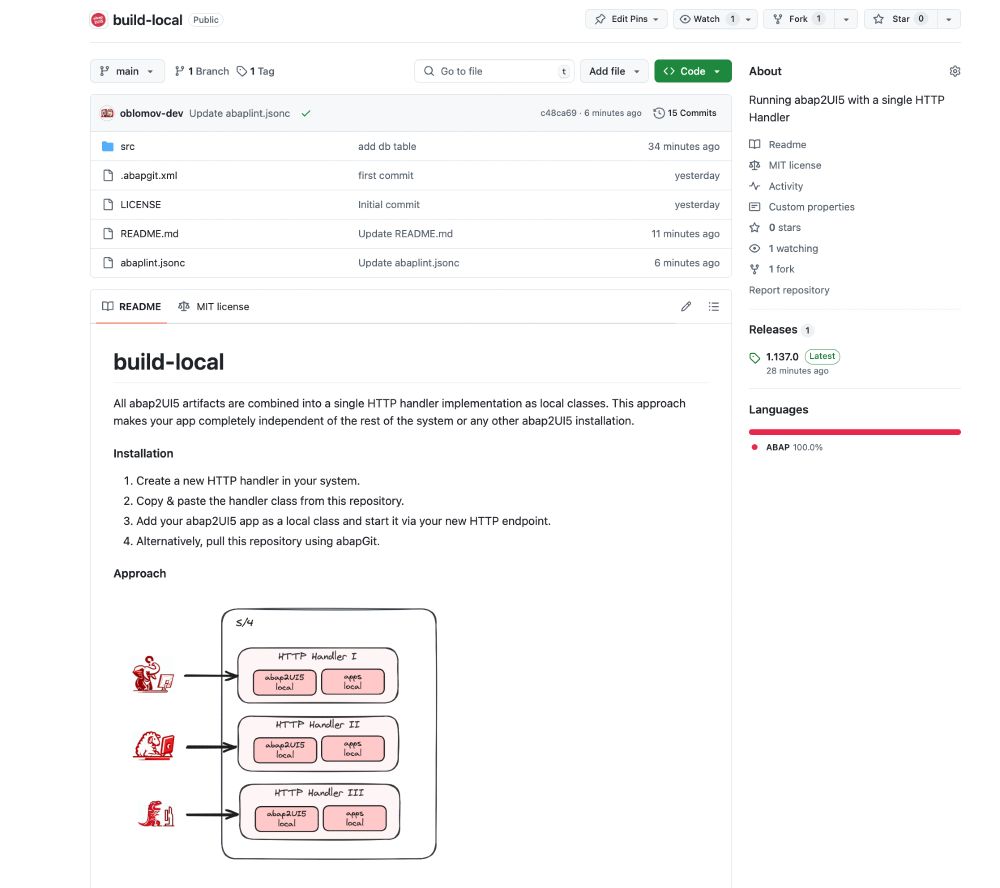Open the Star lists dropdown arrow

[949, 19]
